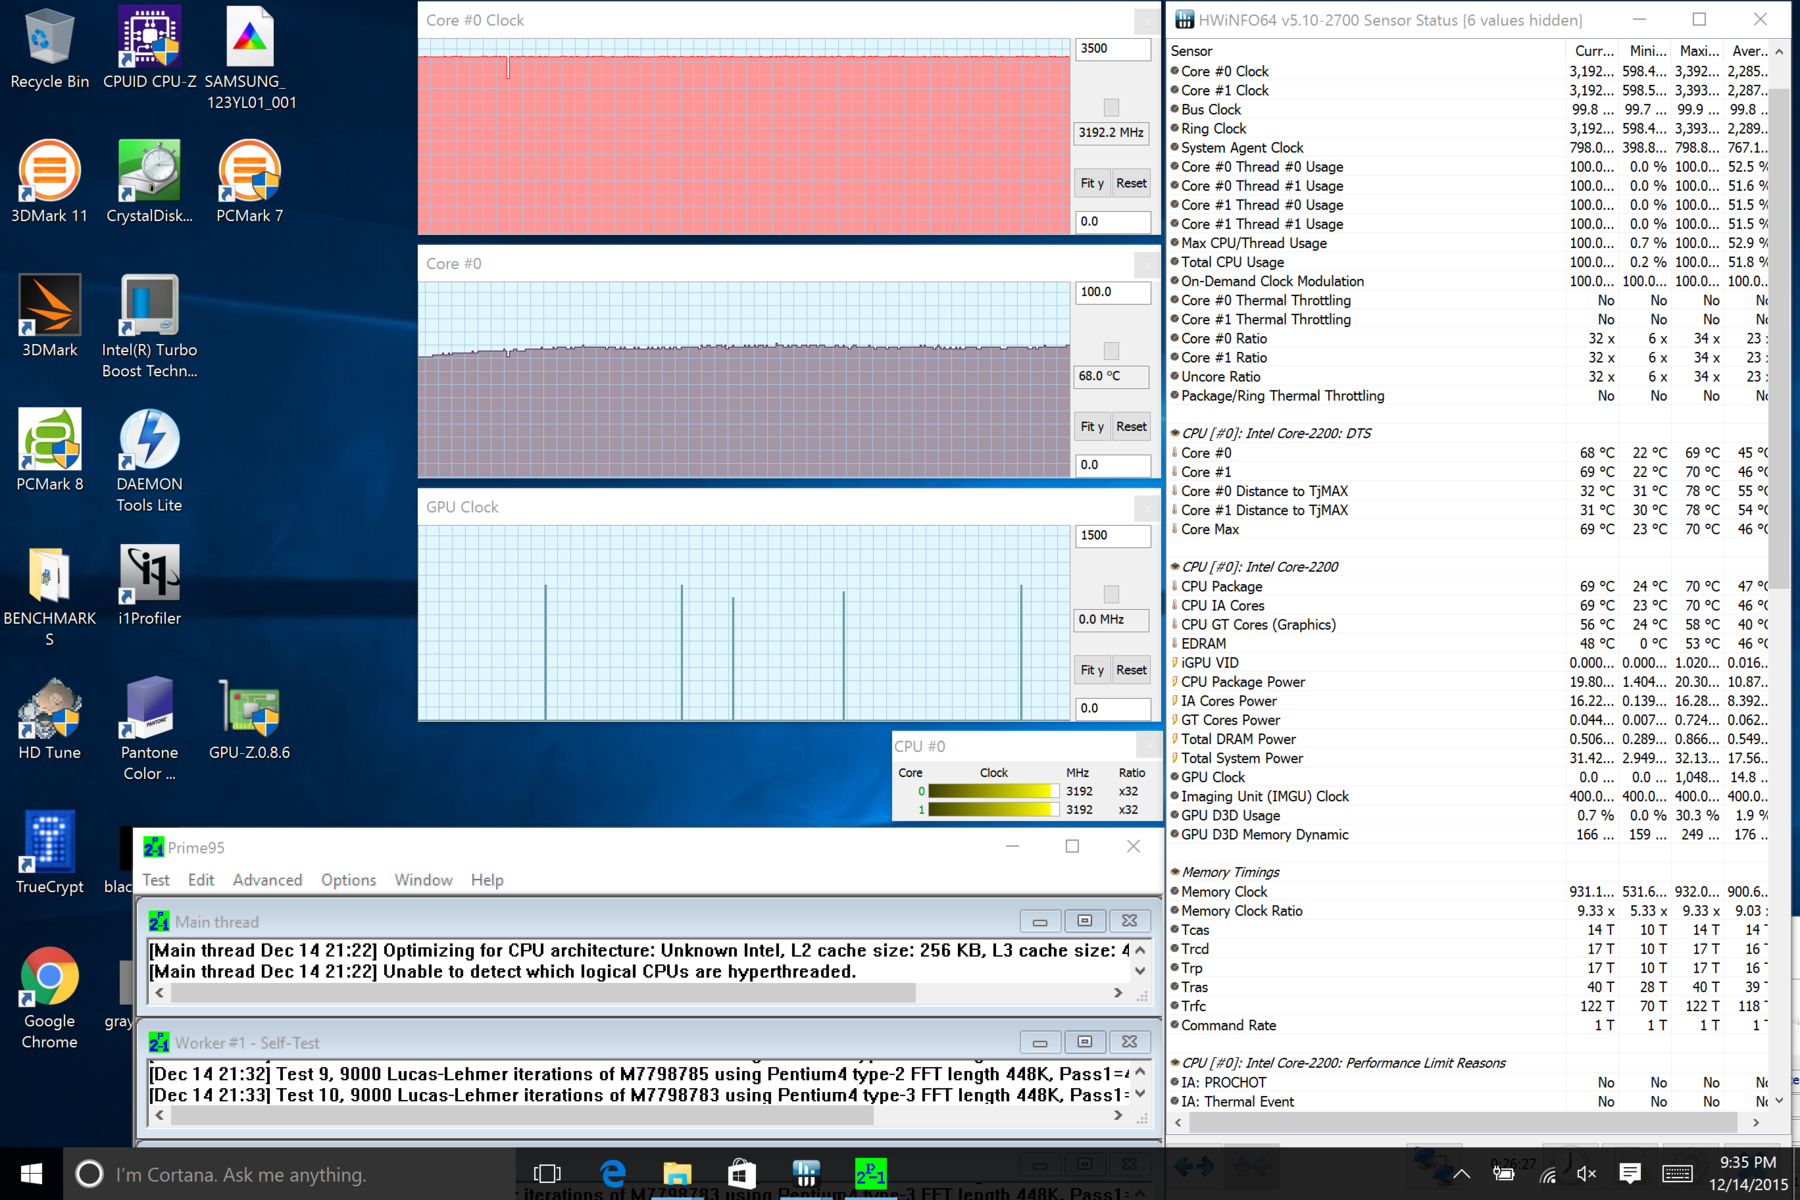
Task: Open Intel(R) Turbo Boost Technology shortcut
Action: pos(150,326)
